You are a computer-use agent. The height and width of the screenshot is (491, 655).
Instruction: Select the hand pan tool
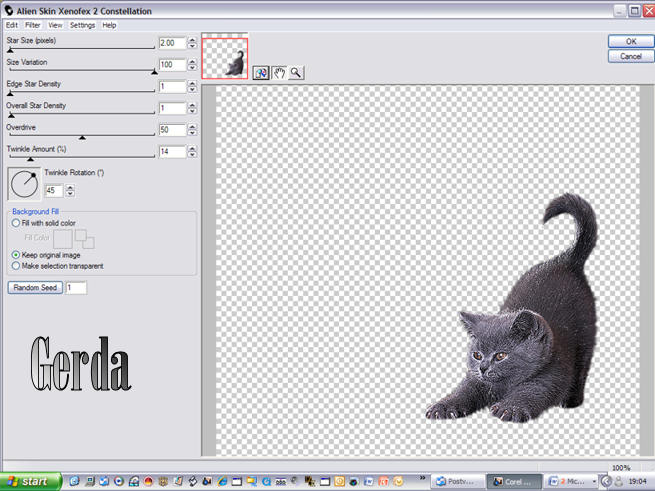[x=279, y=73]
